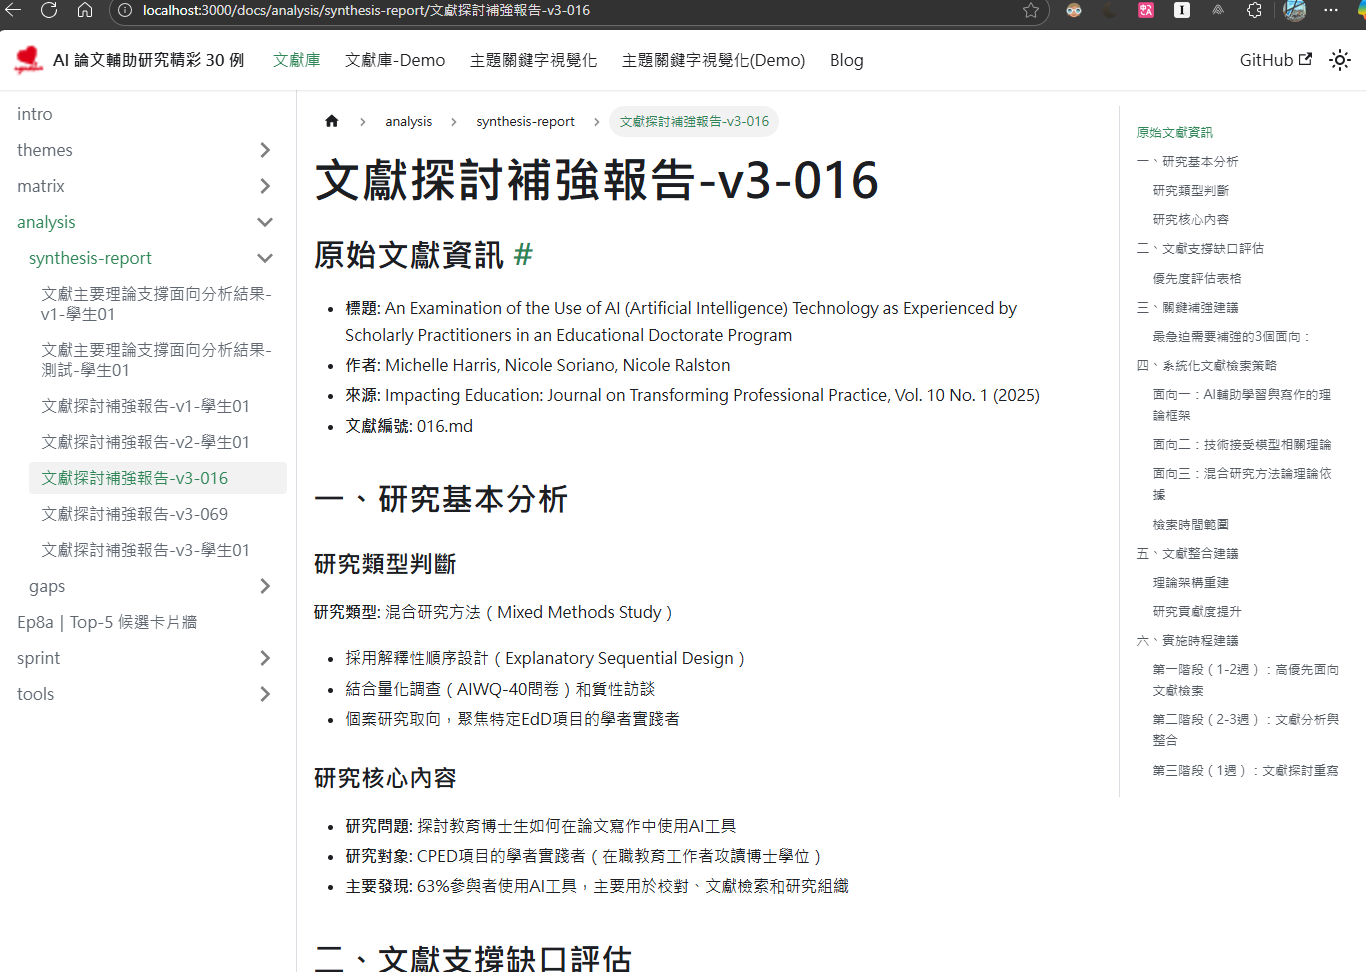Click the home icon in breadcrumbs

(332, 121)
